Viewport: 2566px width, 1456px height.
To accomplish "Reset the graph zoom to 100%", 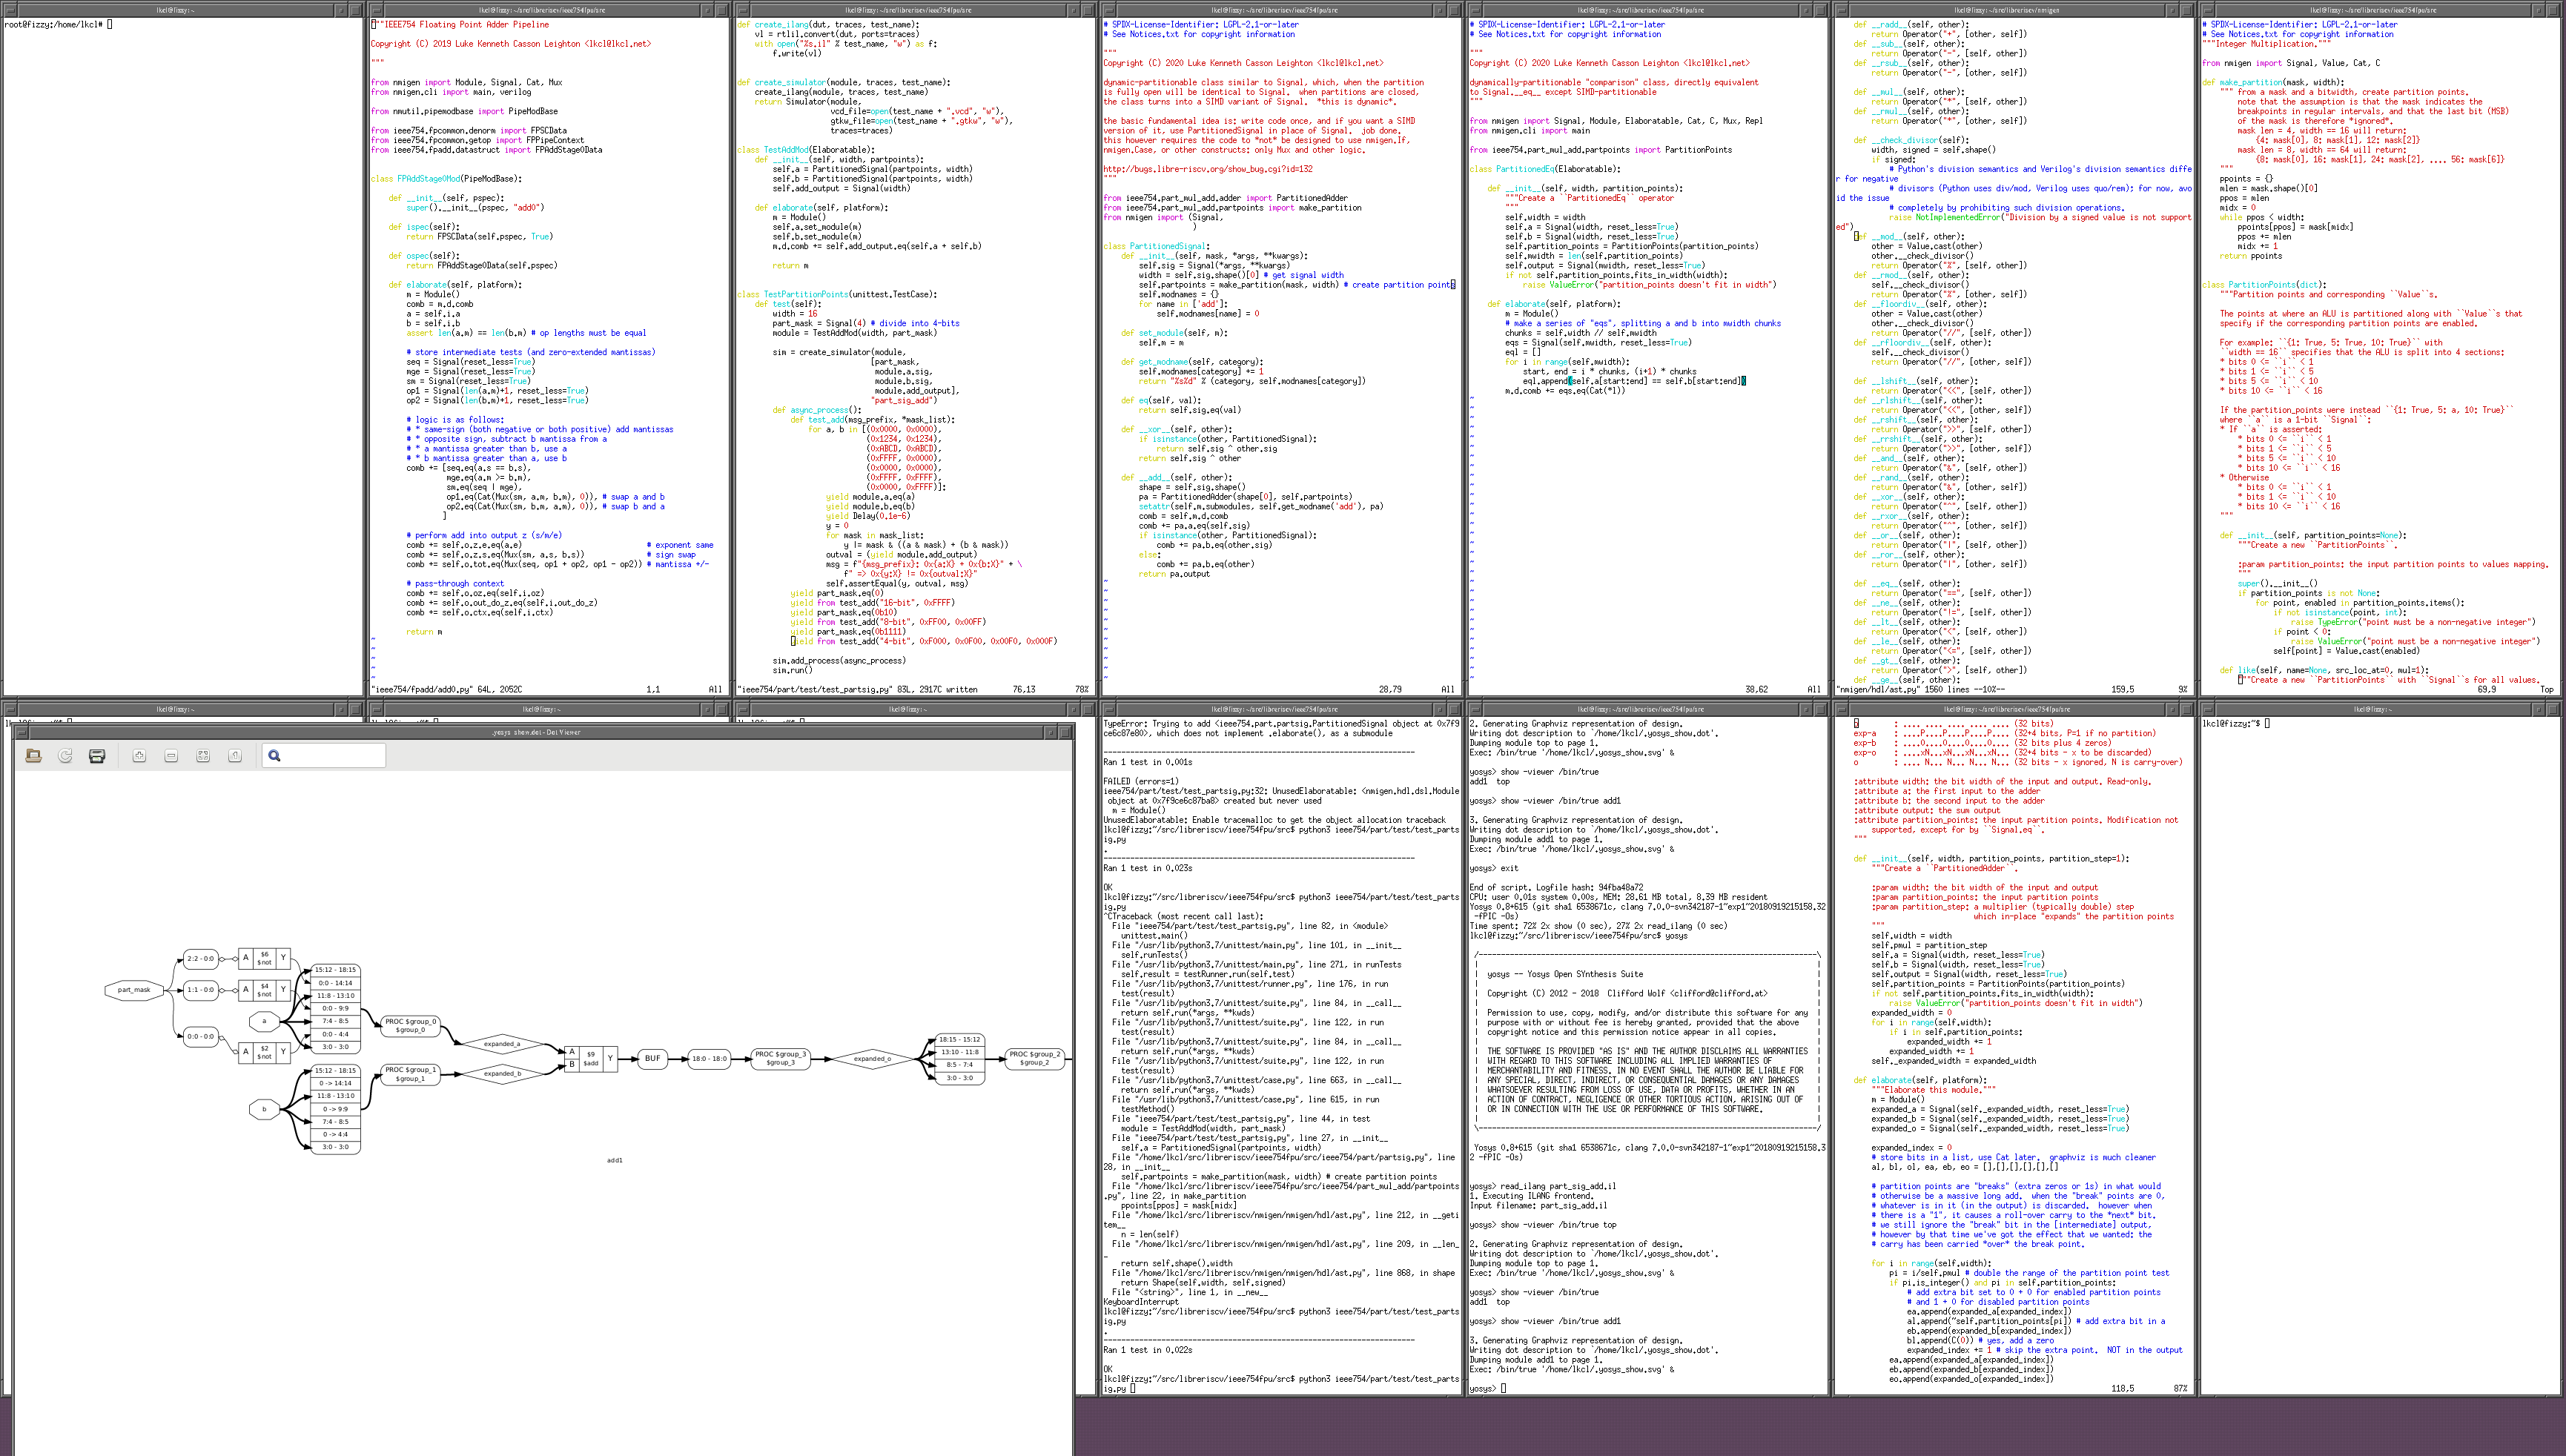I will coord(235,756).
